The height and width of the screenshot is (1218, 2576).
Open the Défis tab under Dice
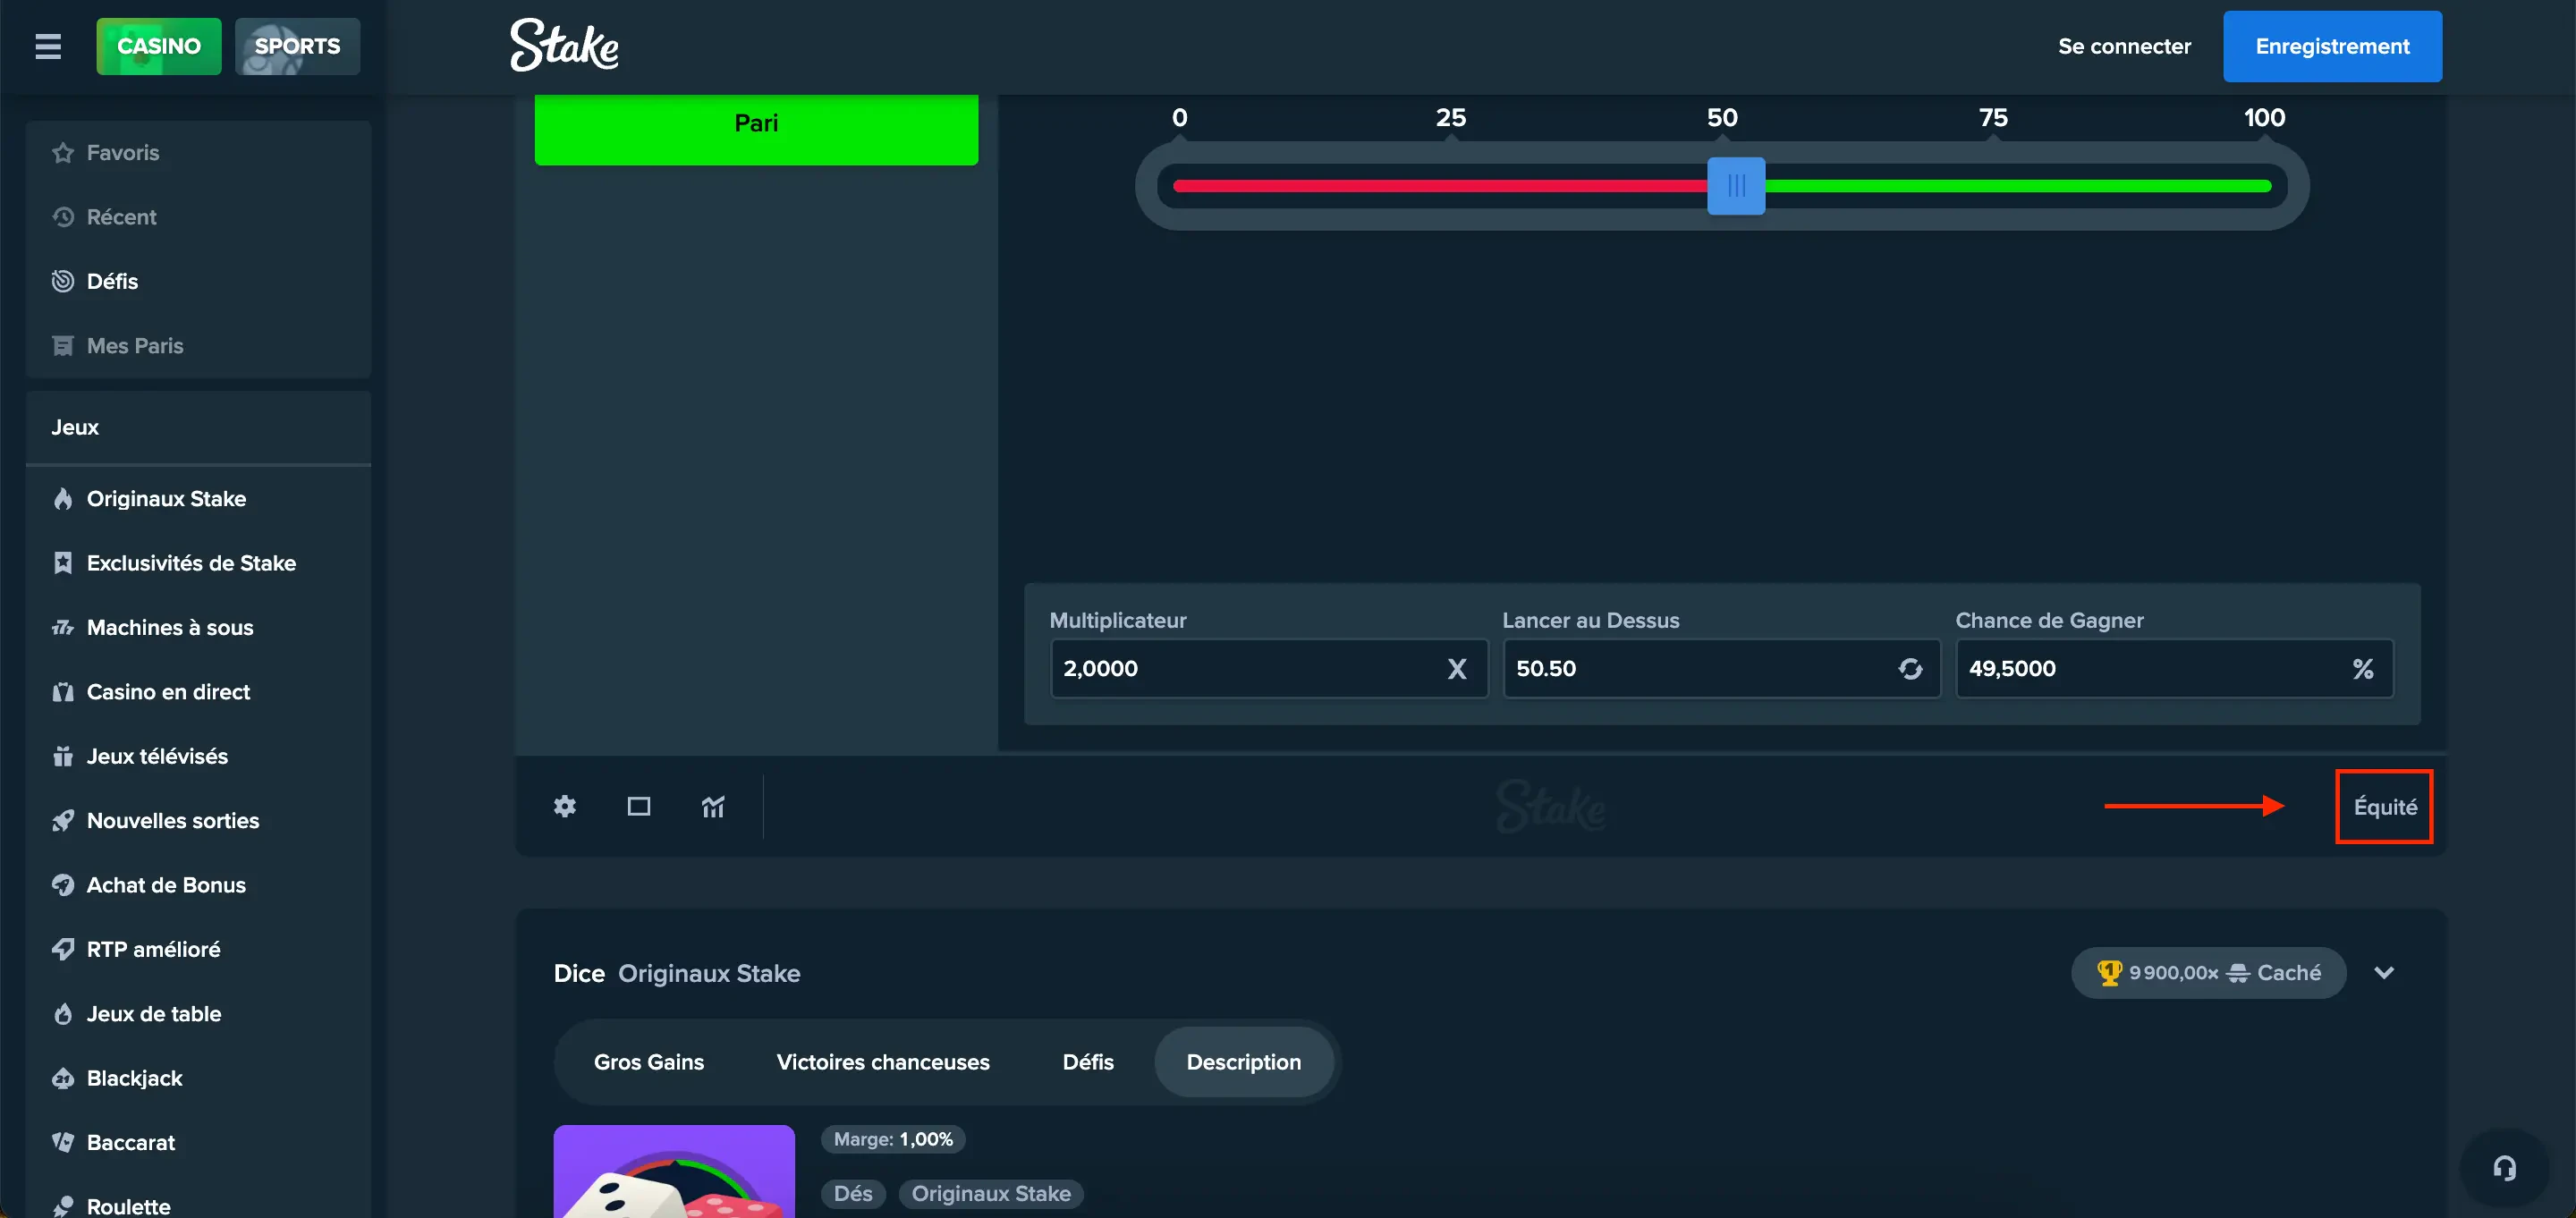point(1088,1062)
